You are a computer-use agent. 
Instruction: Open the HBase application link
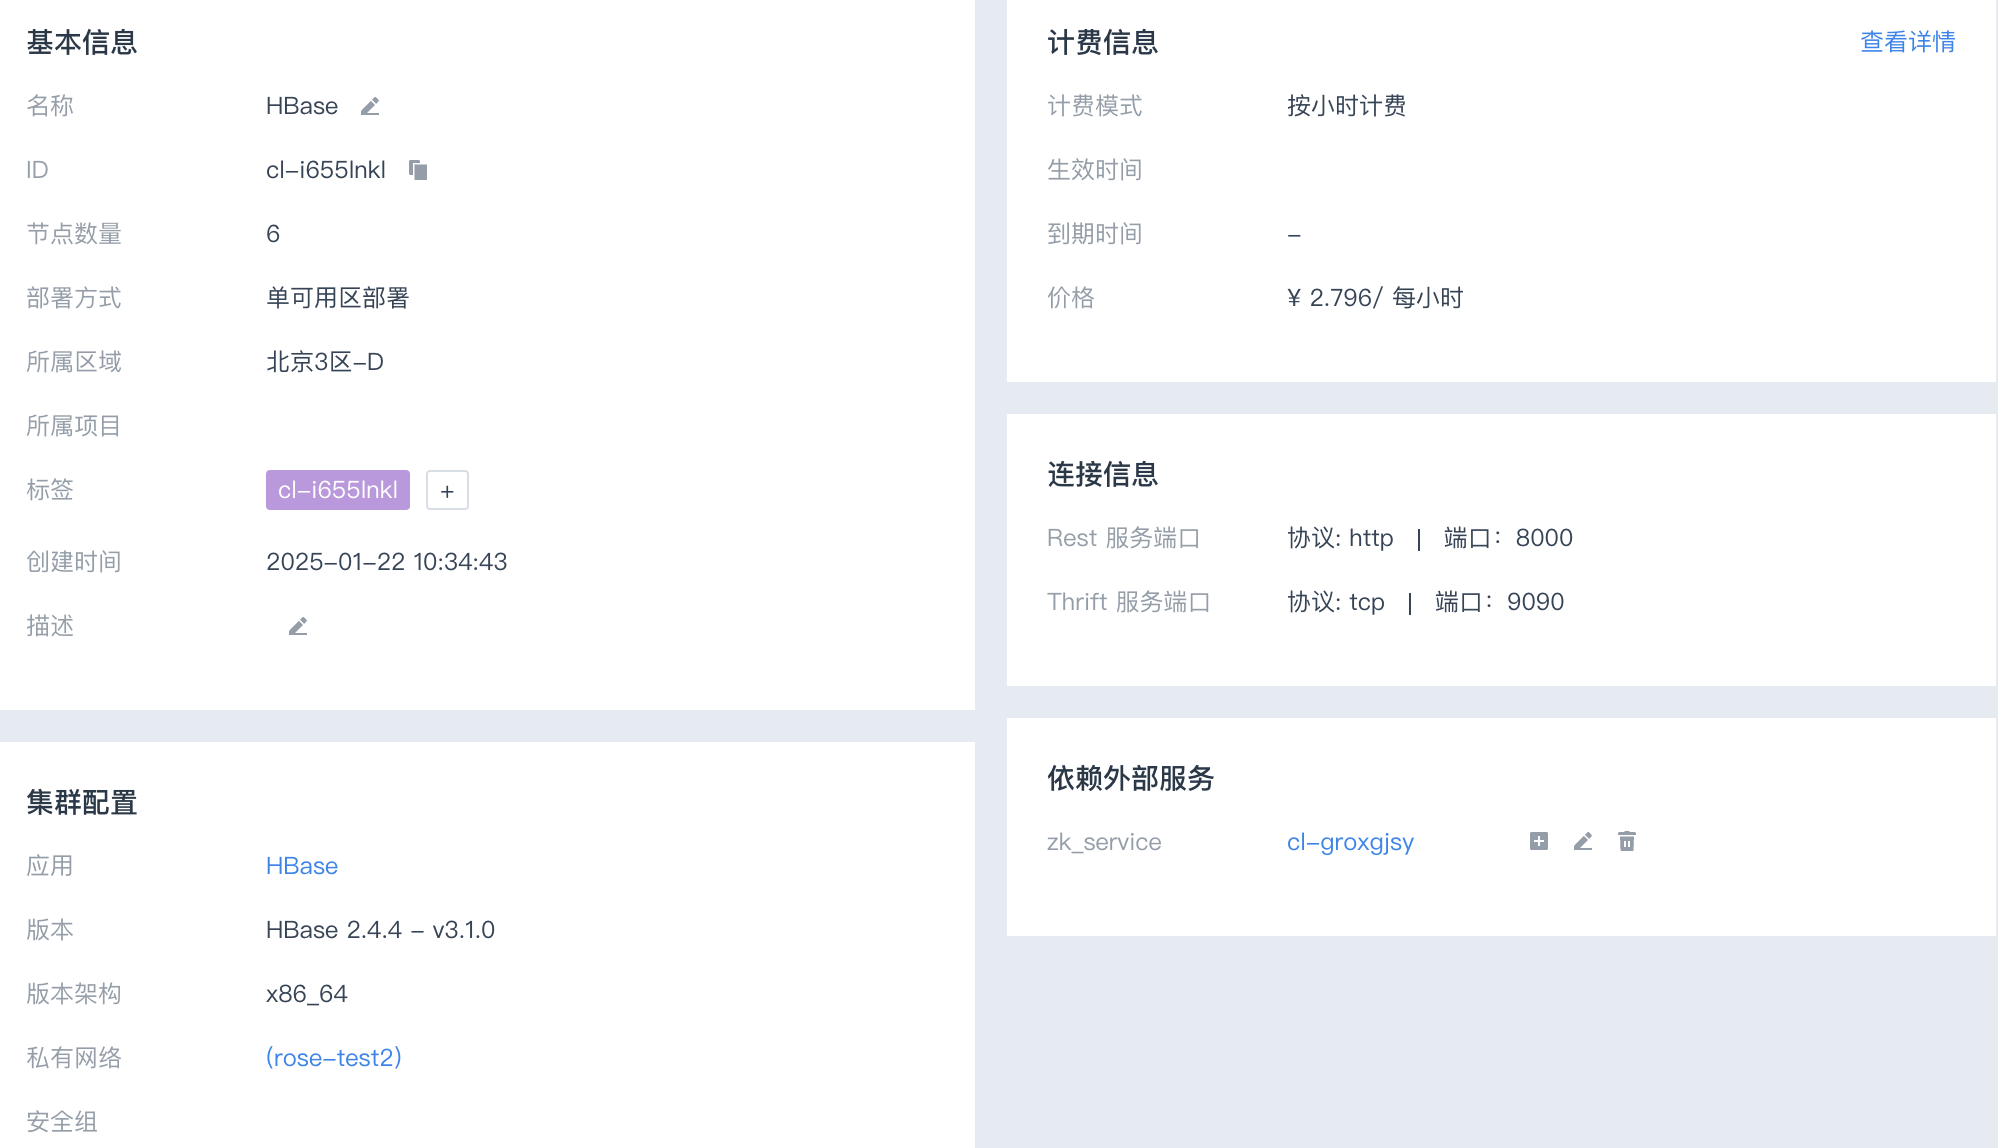click(x=302, y=866)
